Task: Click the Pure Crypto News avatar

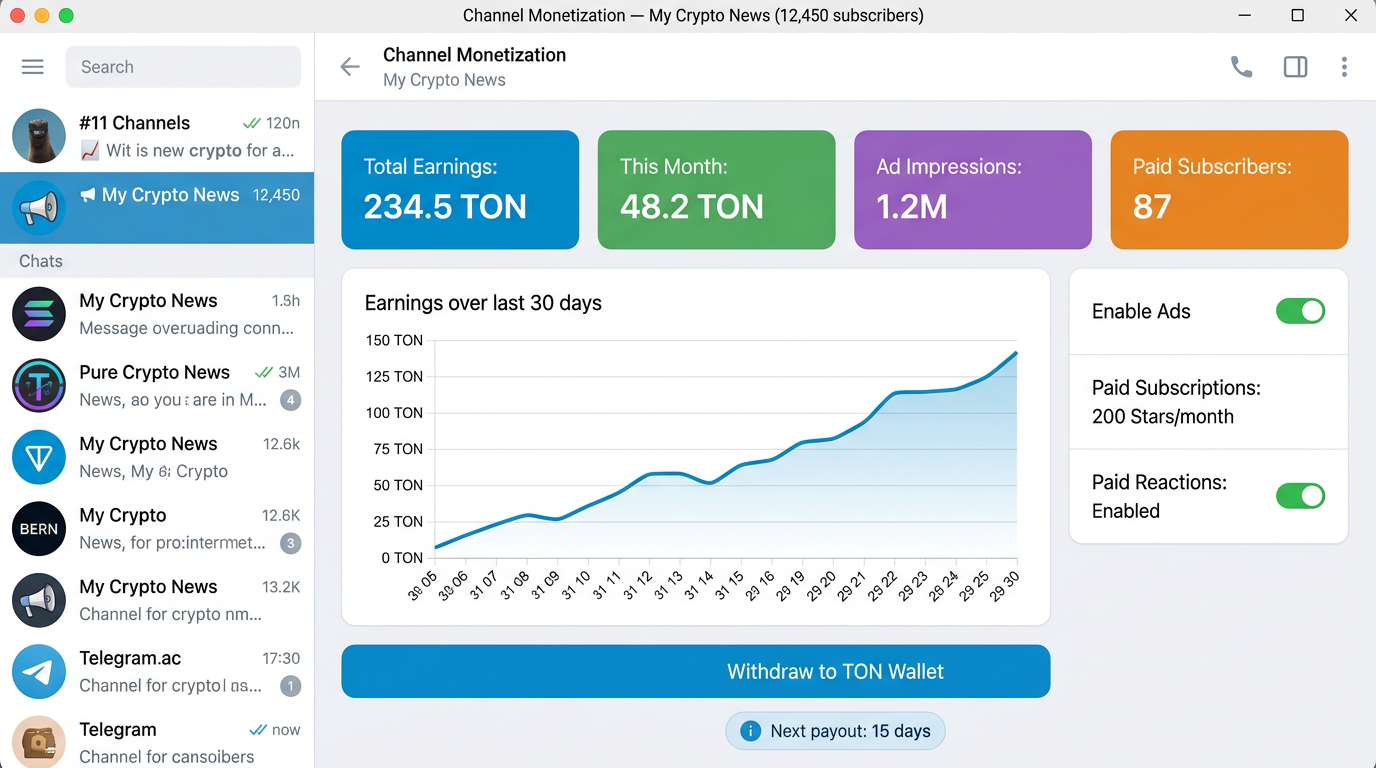Action: tap(39, 386)
